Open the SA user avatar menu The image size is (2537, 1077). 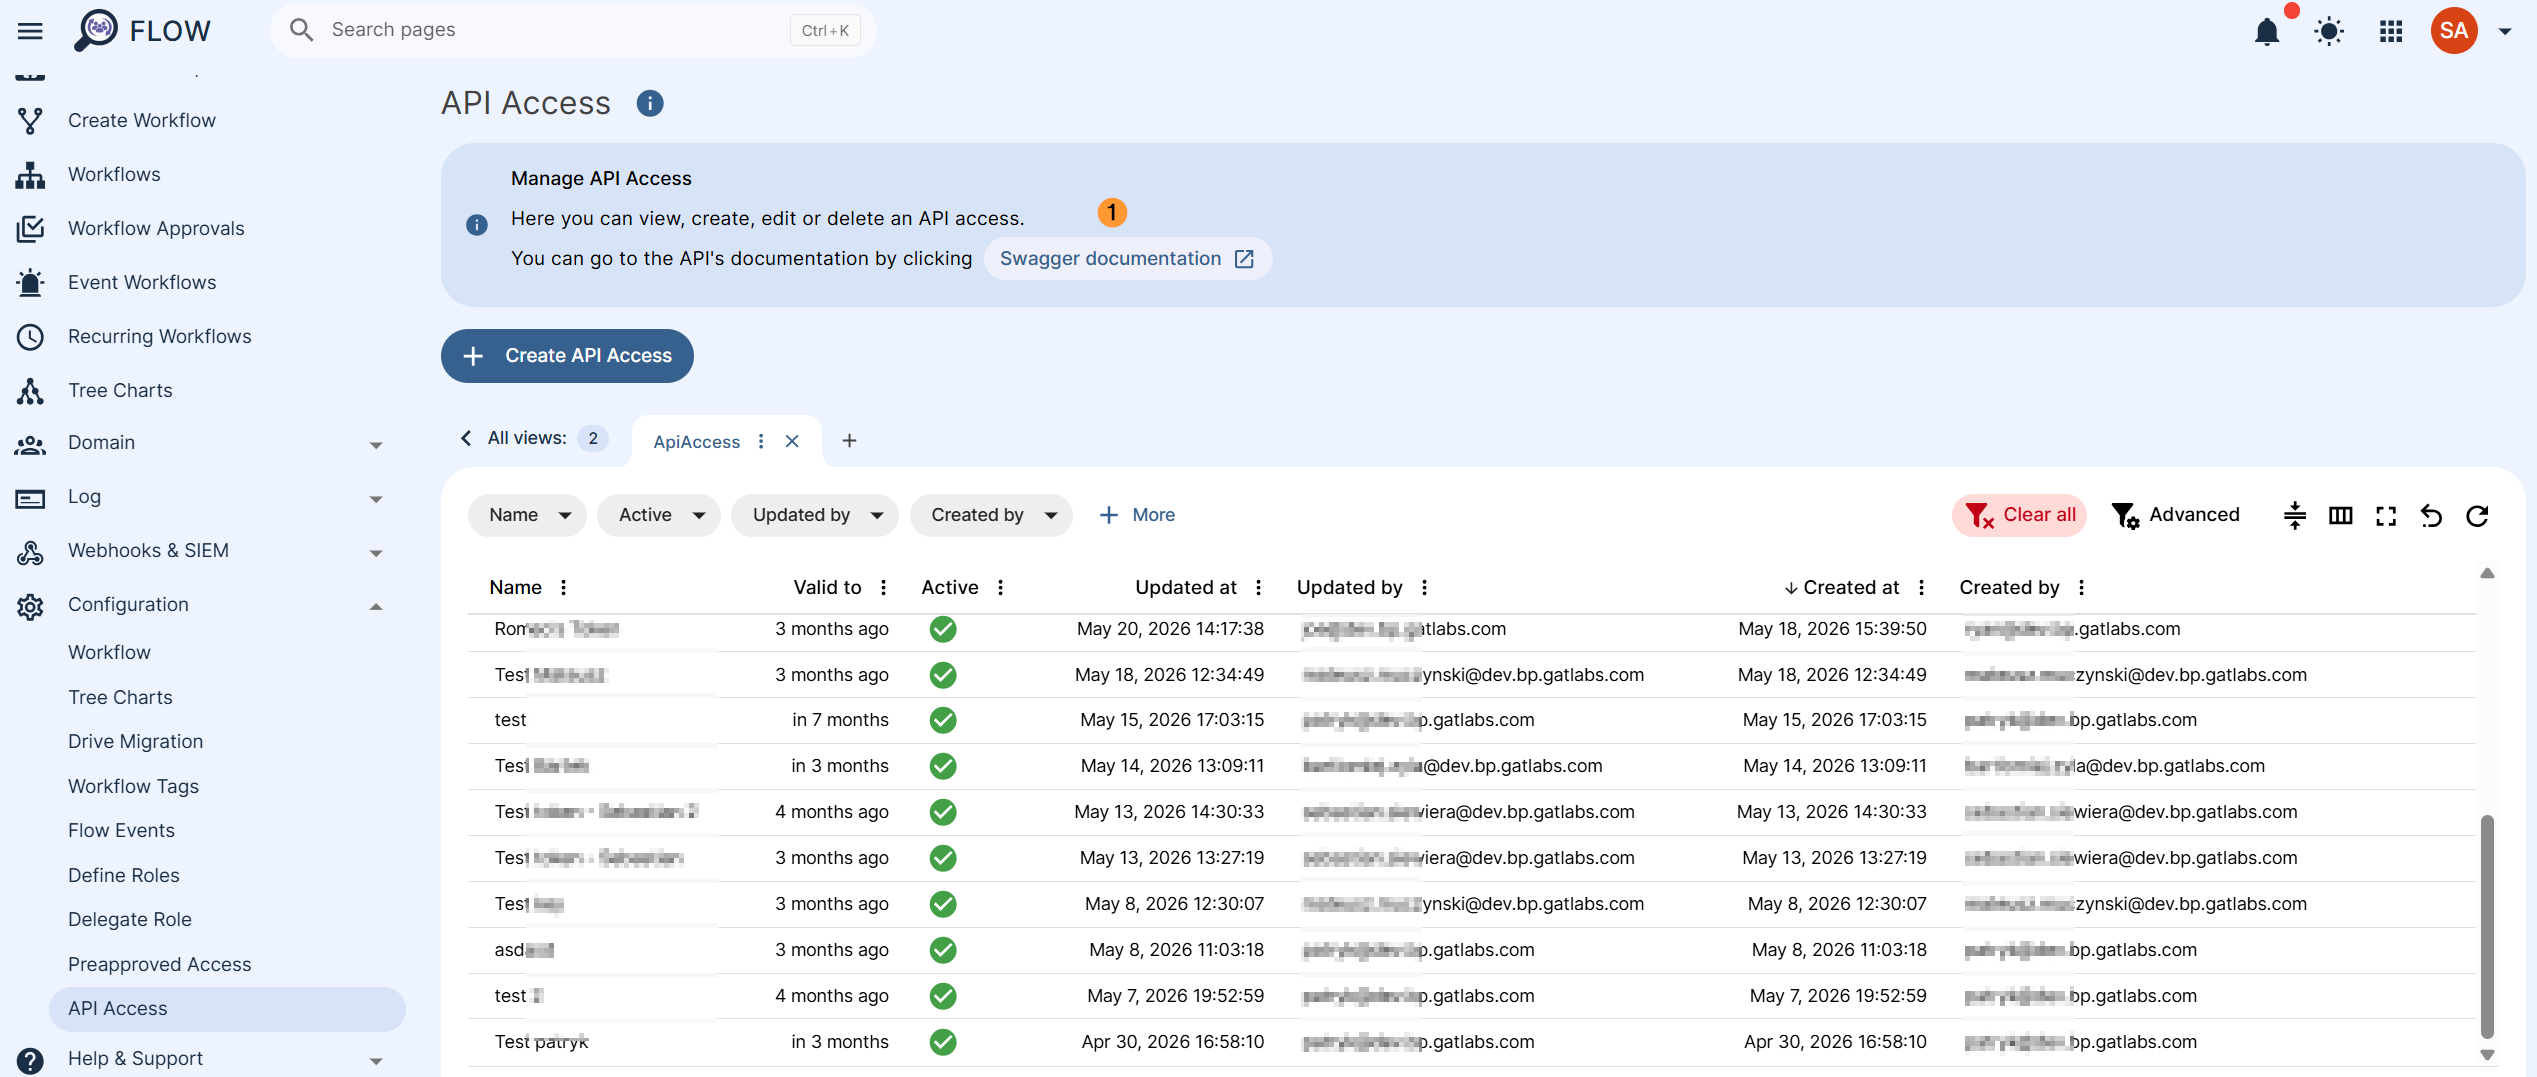coord(2454,31)
